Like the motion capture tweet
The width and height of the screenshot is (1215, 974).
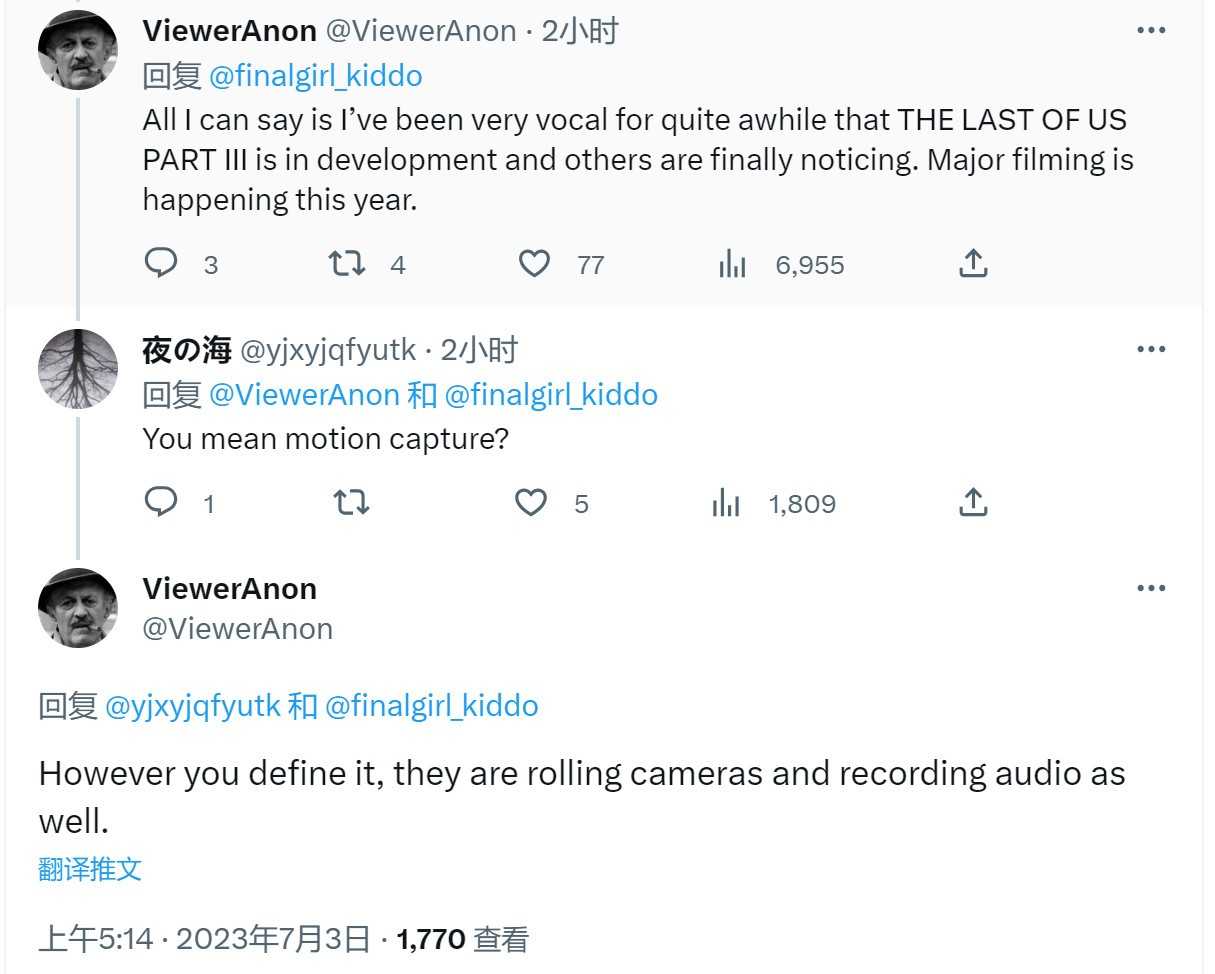531,502
